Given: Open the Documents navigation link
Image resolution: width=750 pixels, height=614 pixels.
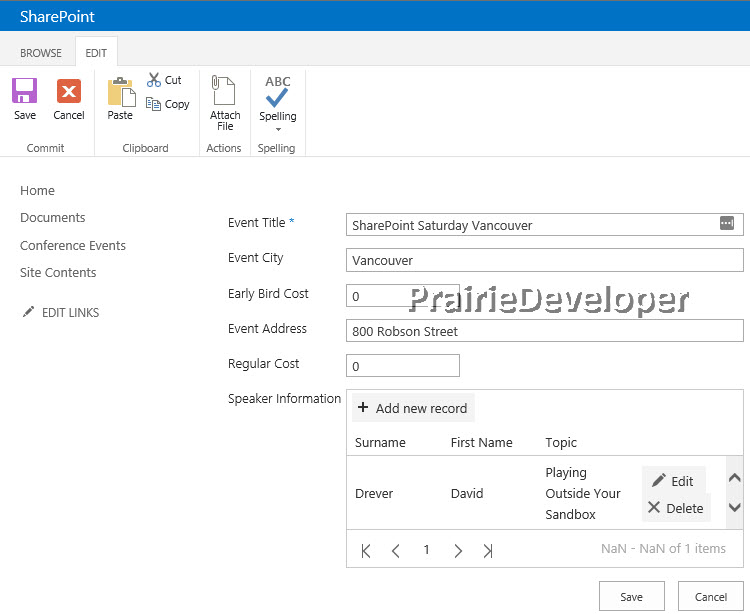Looking at the screenshot, I should [53, 218].
